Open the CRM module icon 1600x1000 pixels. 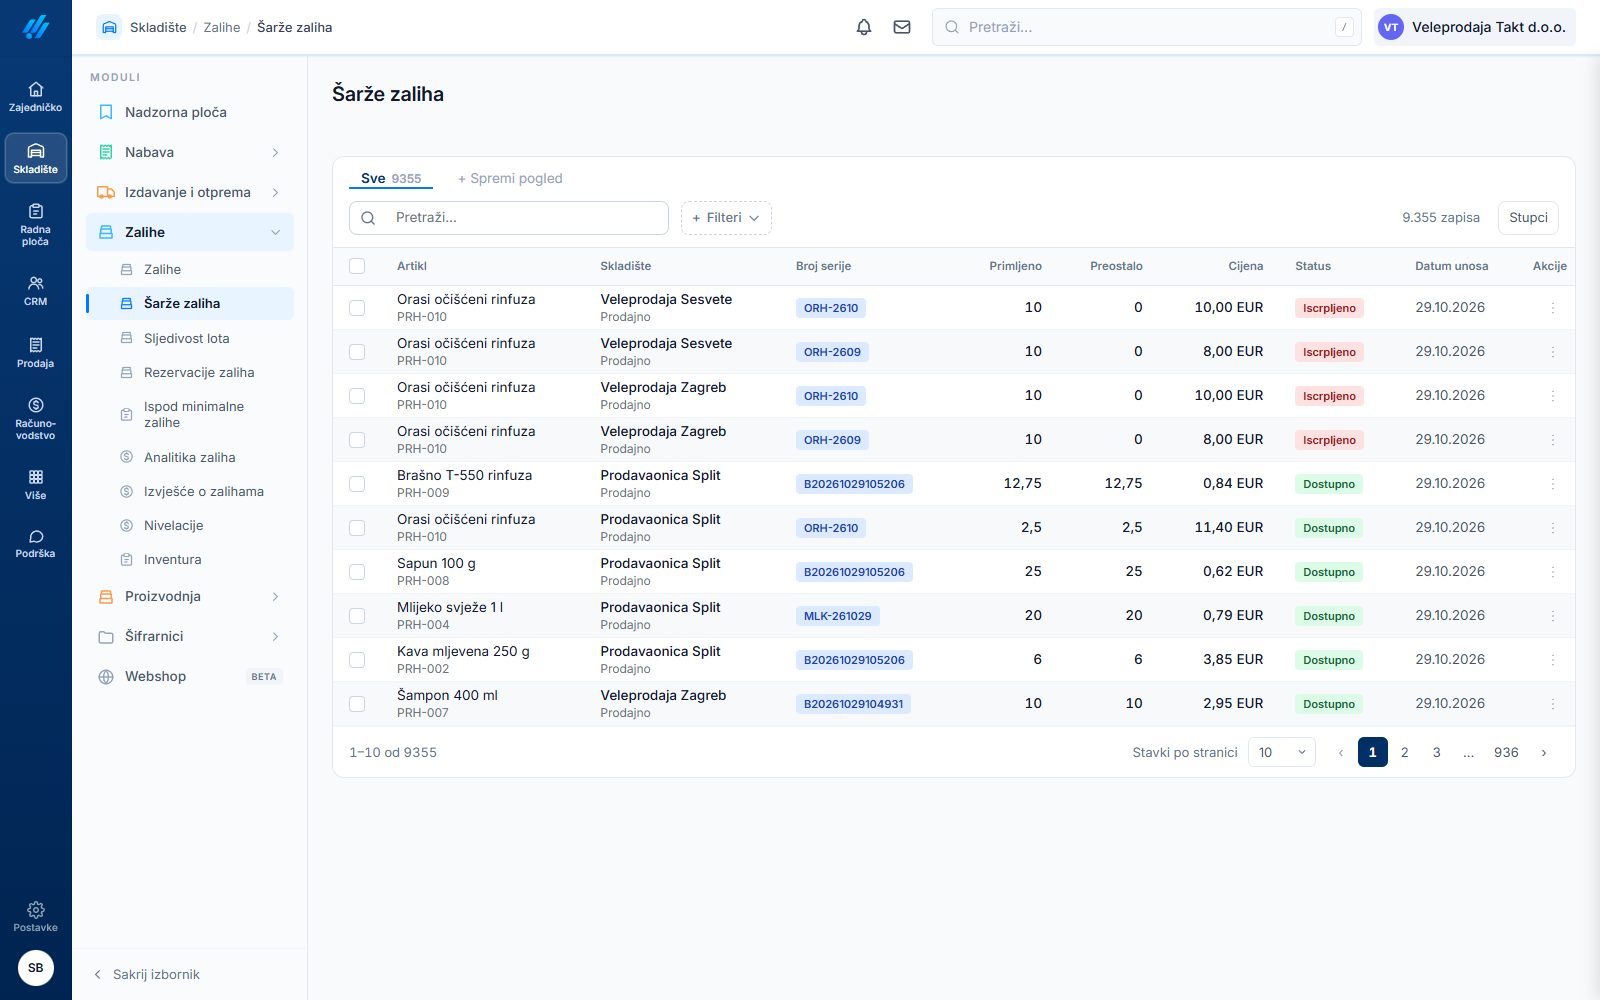[36, 290]
